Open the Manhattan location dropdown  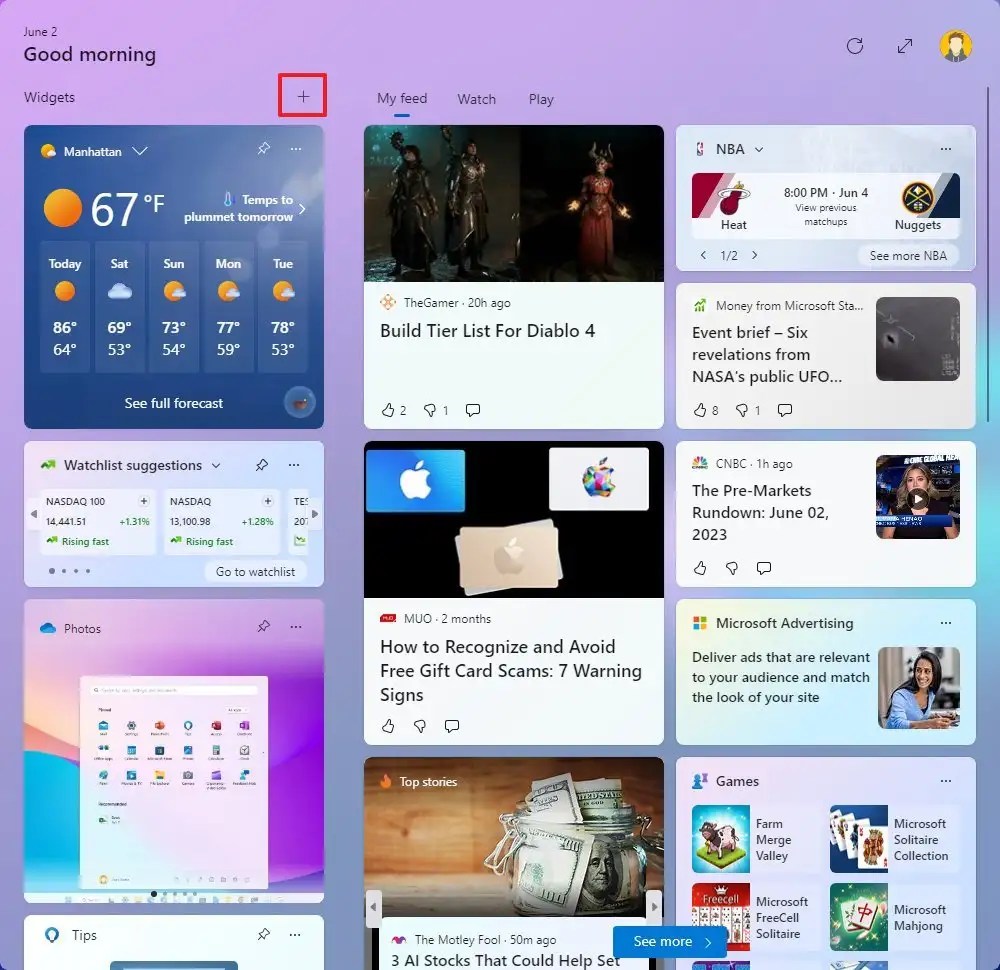point(138,152)
